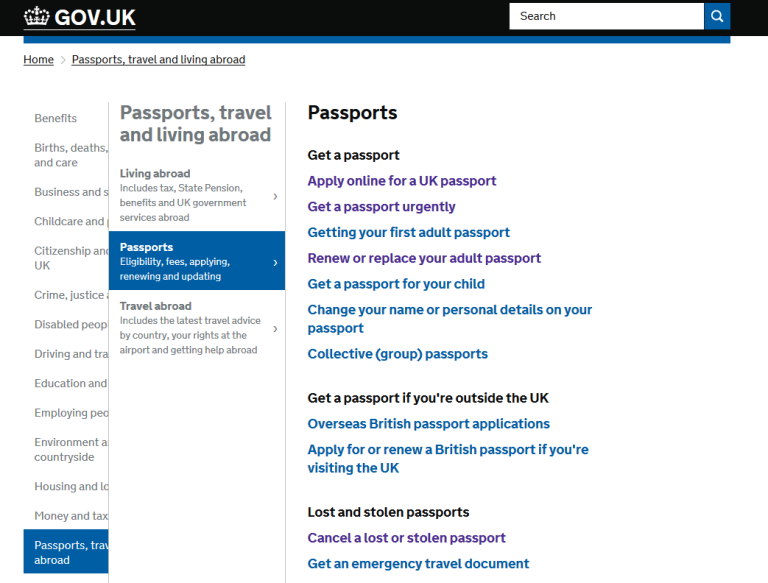Open Overseas British passport applications link
768x583 pixels.
coord(428,424)
